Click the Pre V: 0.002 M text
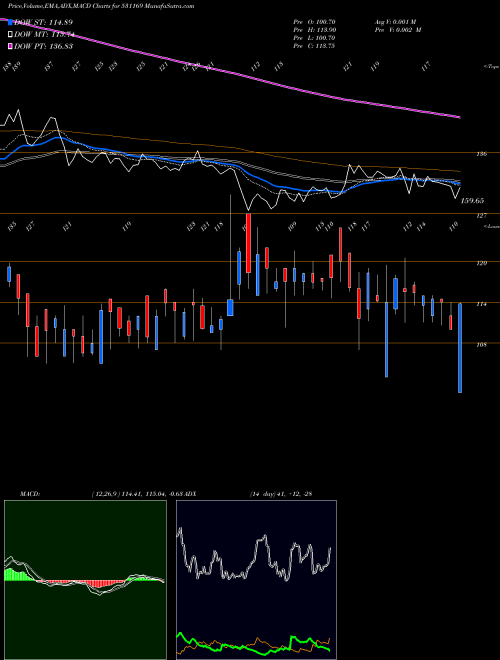This screenshot has width=500, height=660. [398, 30]
